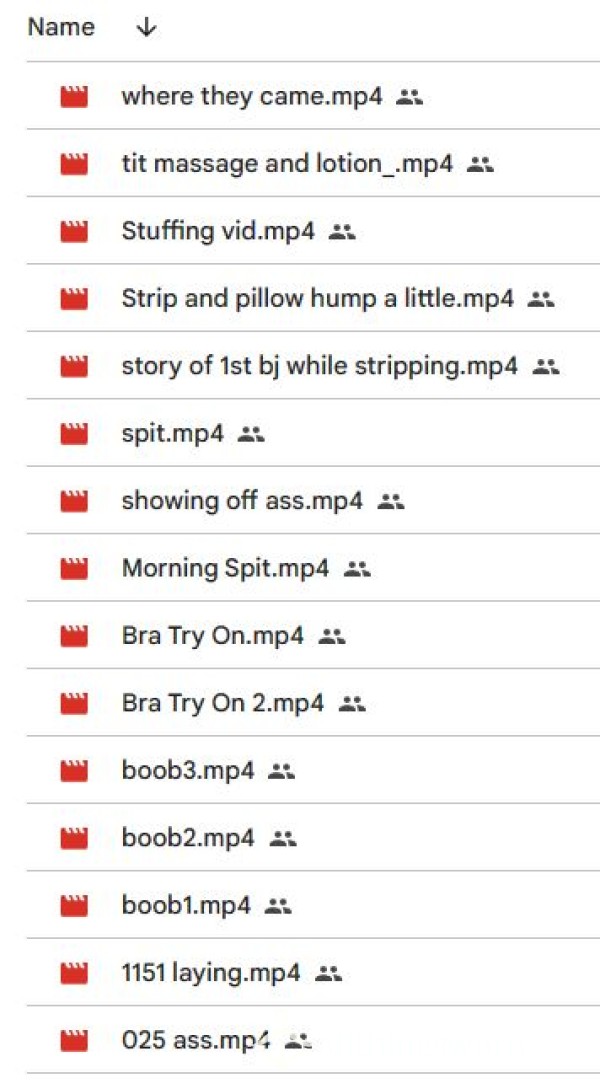Click the Stuffing vid.mp4 file name
The height and width of the screenshot is (1089, 600).
coord(217,232)
